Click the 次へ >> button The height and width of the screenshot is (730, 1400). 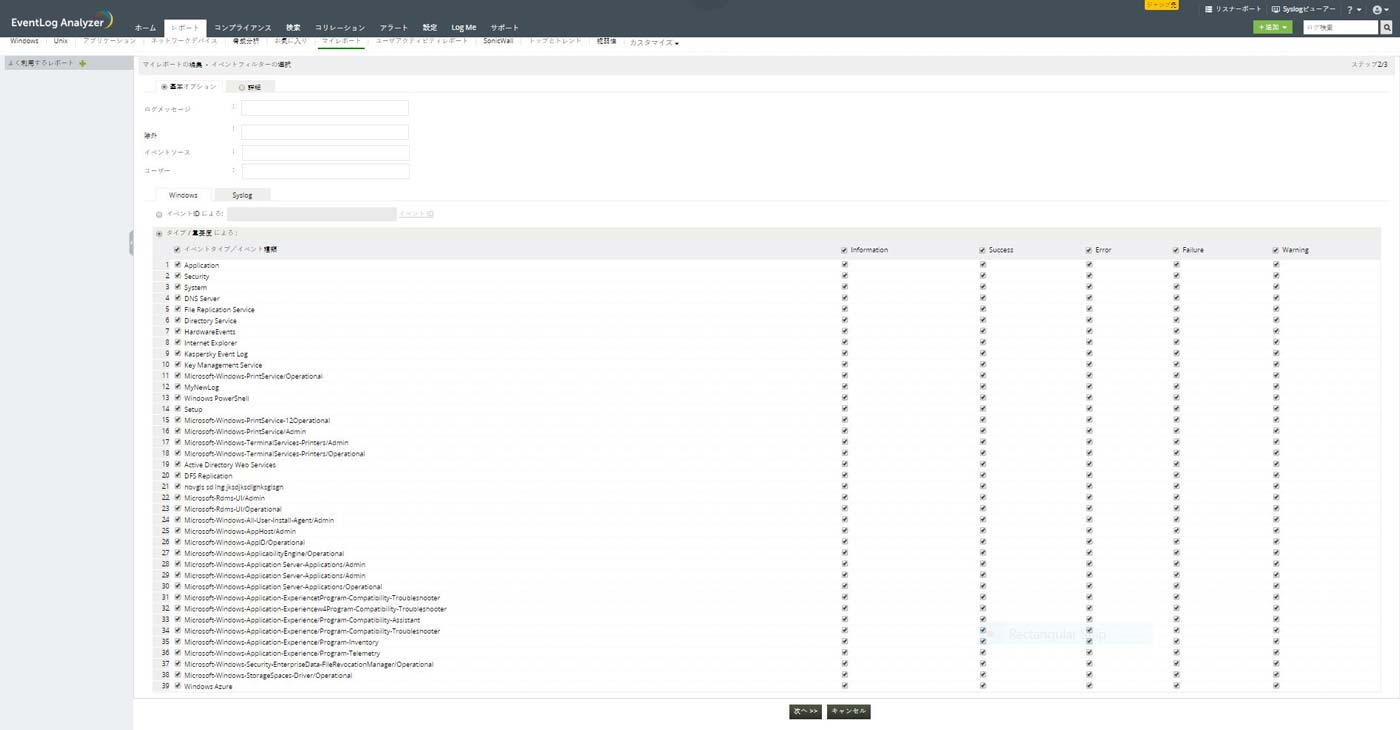pyautogui.click(x=805, y=711)
